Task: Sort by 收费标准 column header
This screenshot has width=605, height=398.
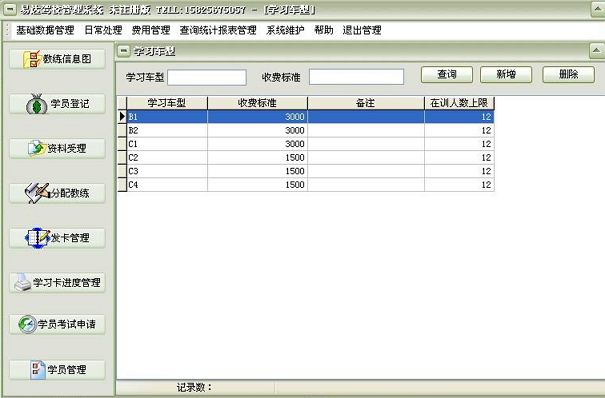Action: tap(257, 103)
